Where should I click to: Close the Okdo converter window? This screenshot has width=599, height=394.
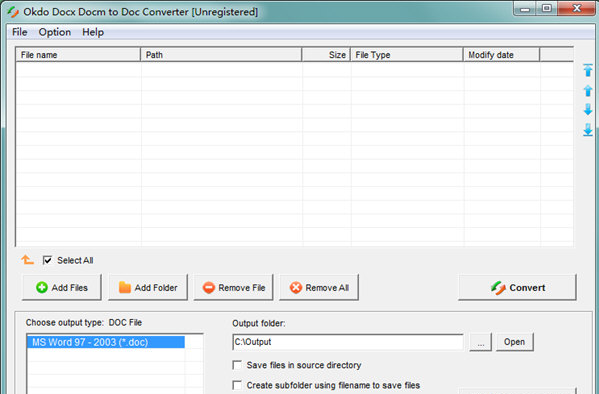click(577, 8)
